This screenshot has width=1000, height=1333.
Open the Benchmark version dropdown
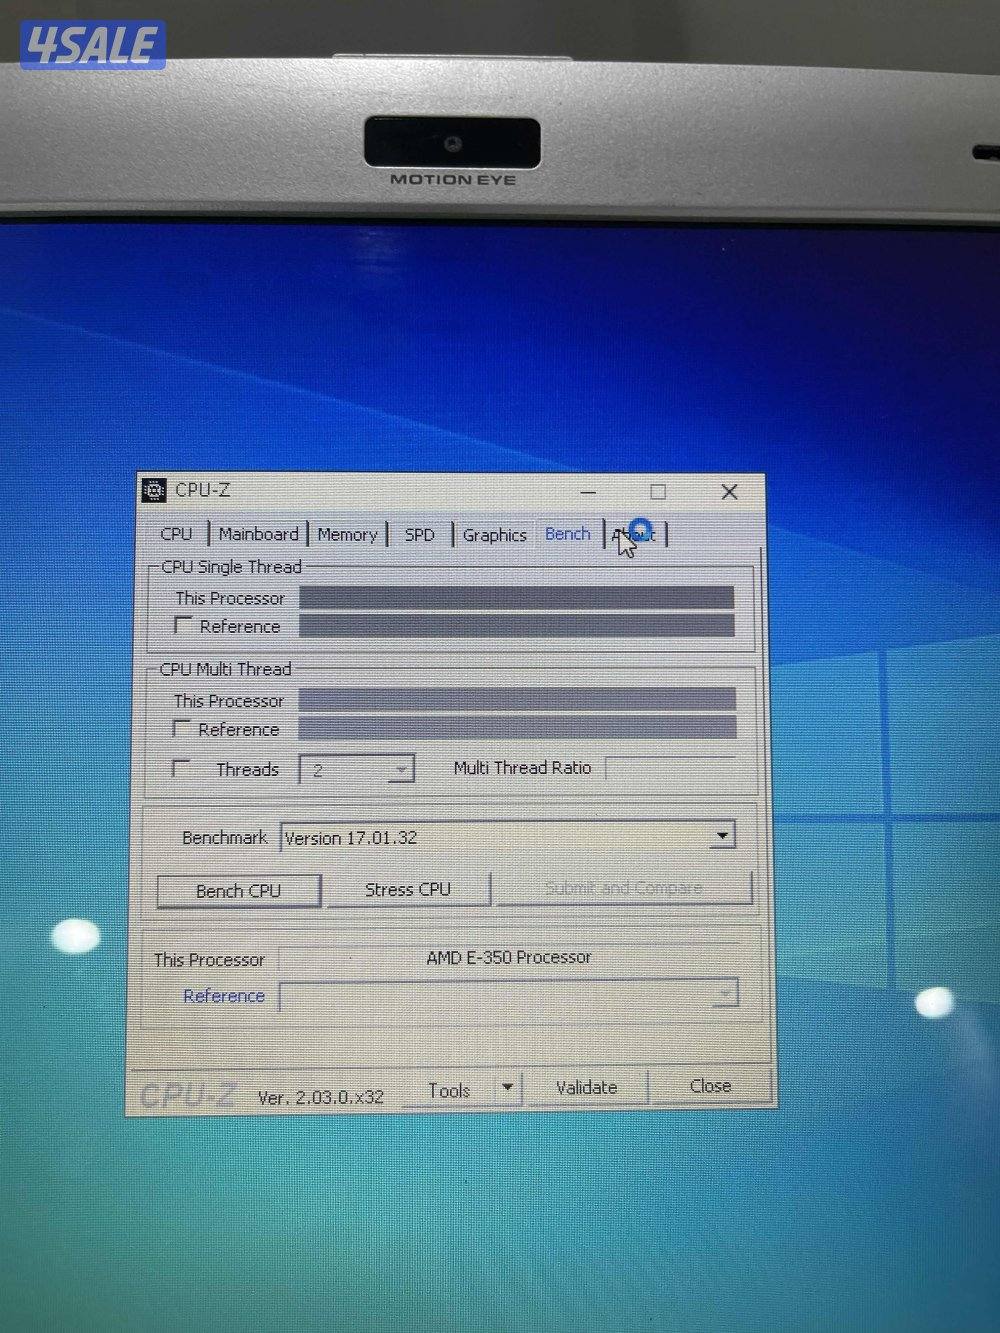[x=722, y=836]
